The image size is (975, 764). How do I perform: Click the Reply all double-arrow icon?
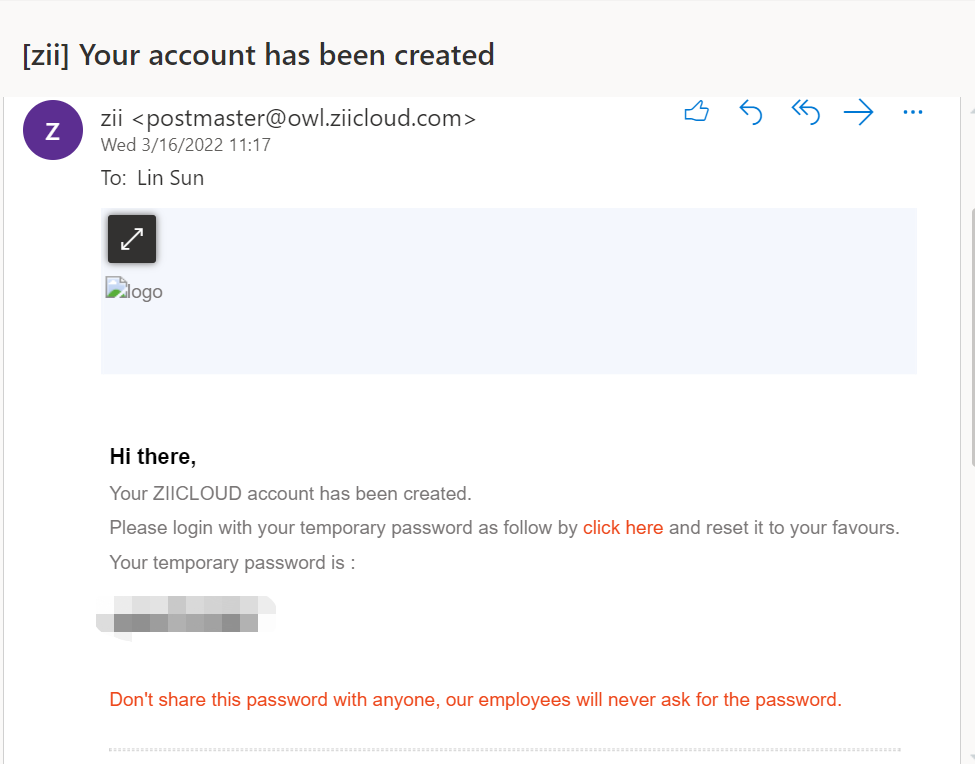pyautogui.click(x=805, y=113)
